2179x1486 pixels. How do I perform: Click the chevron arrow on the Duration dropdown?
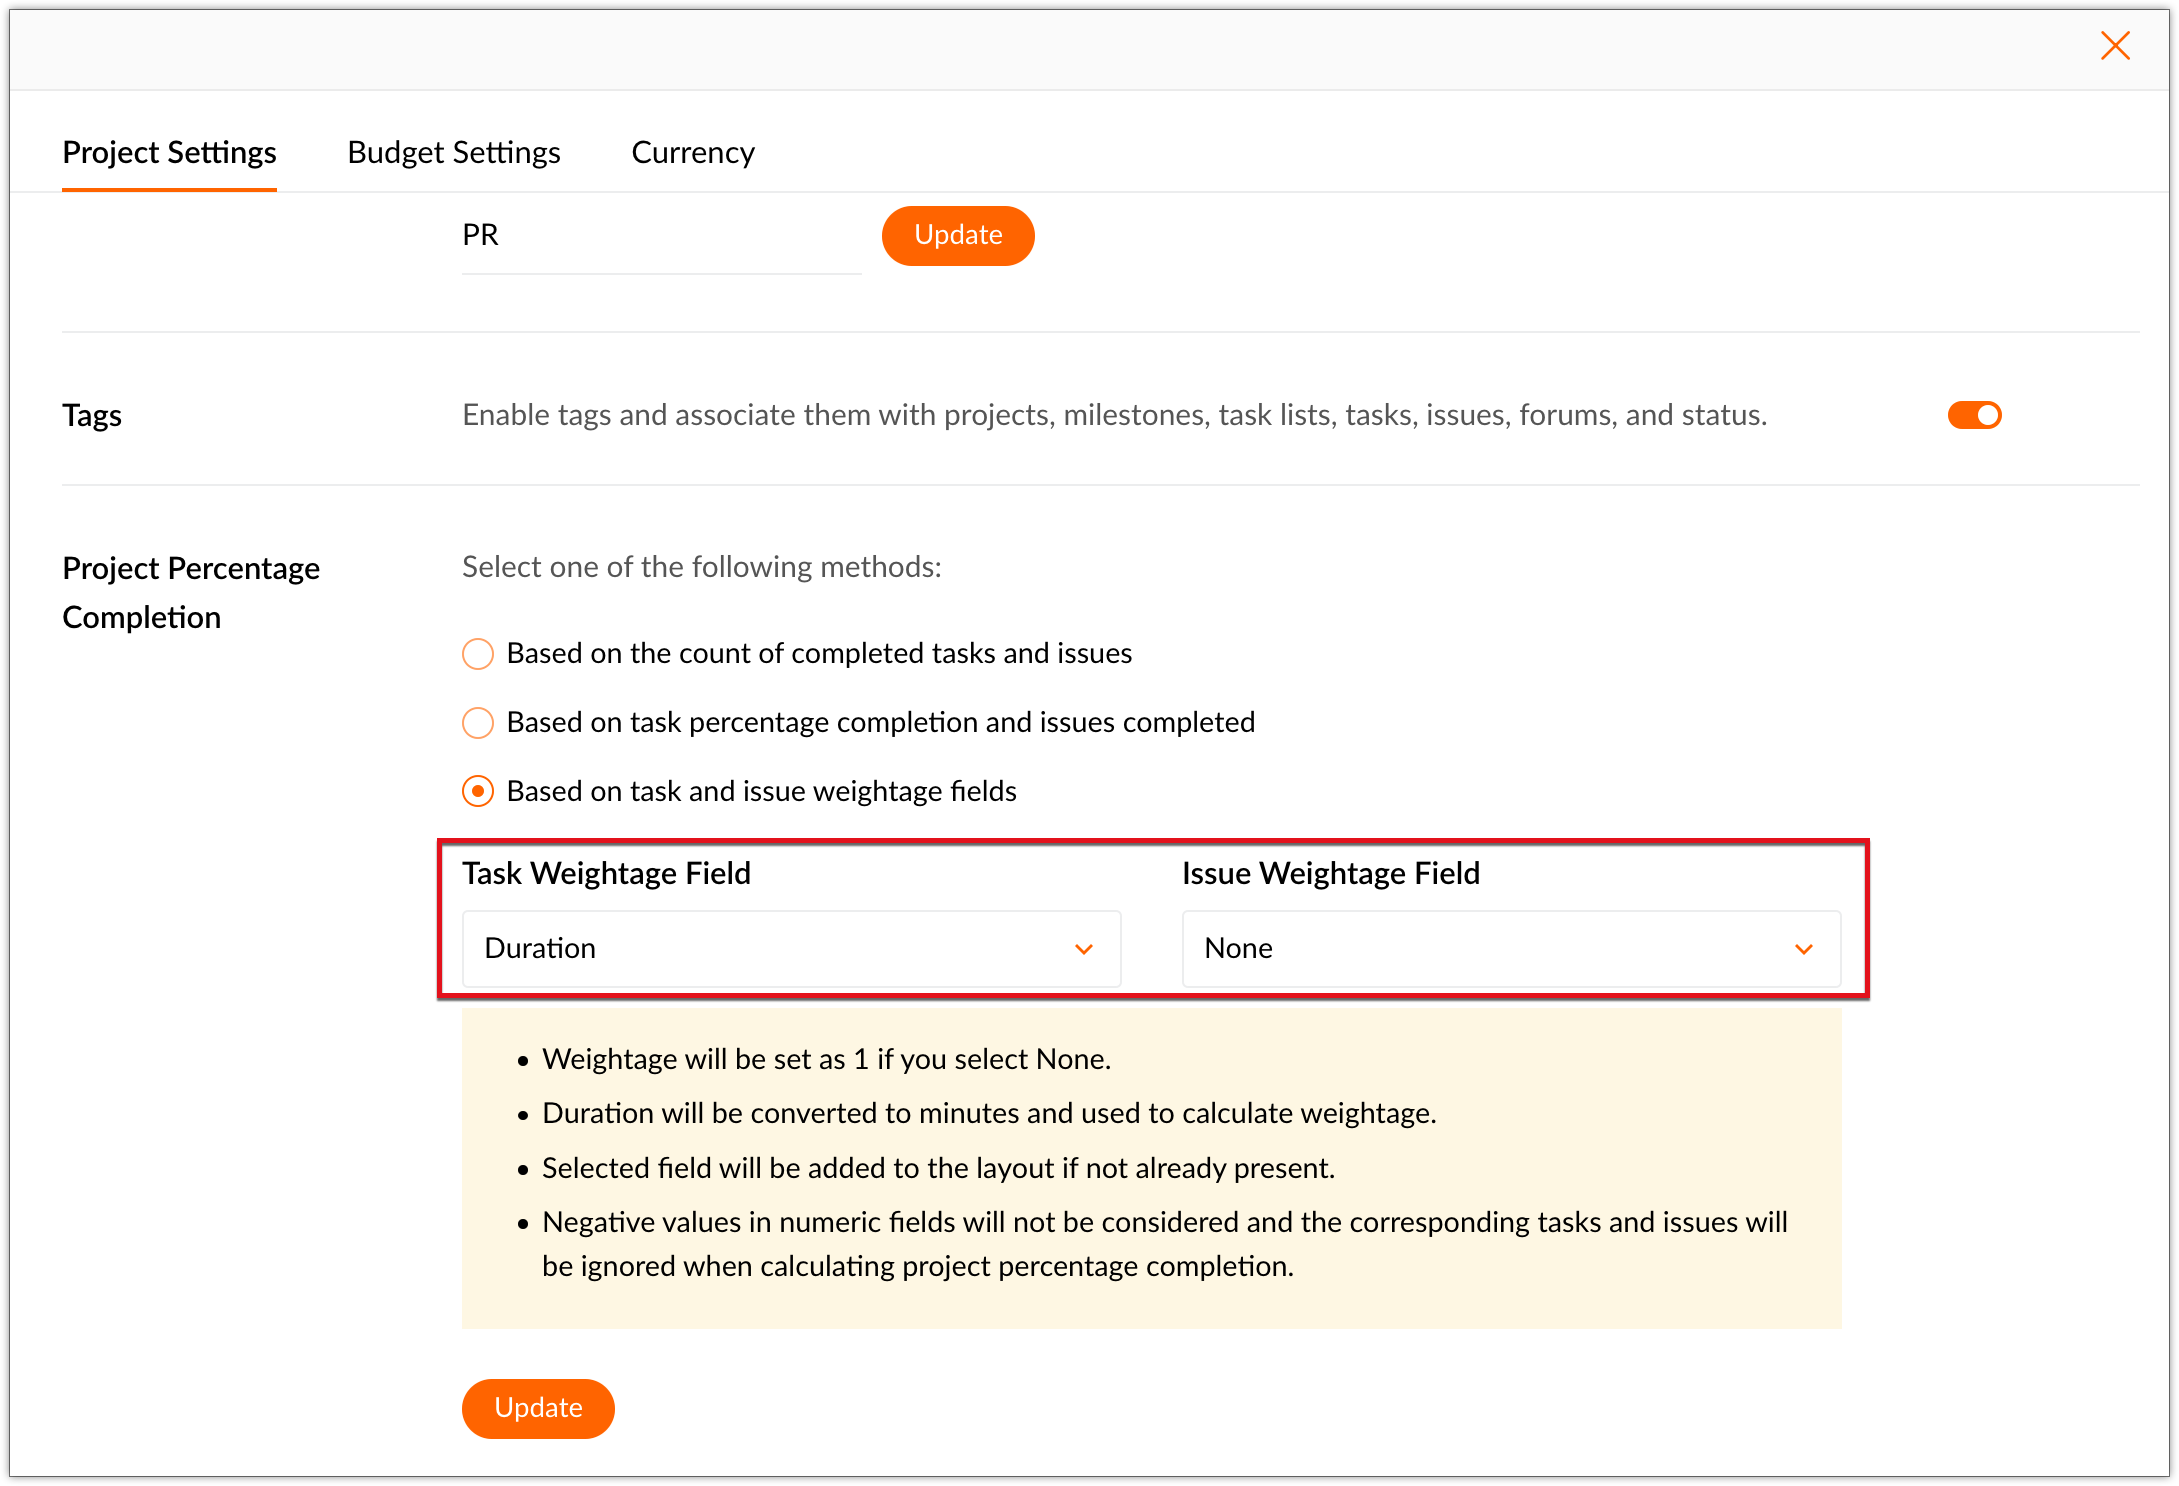coord(1083,949)
